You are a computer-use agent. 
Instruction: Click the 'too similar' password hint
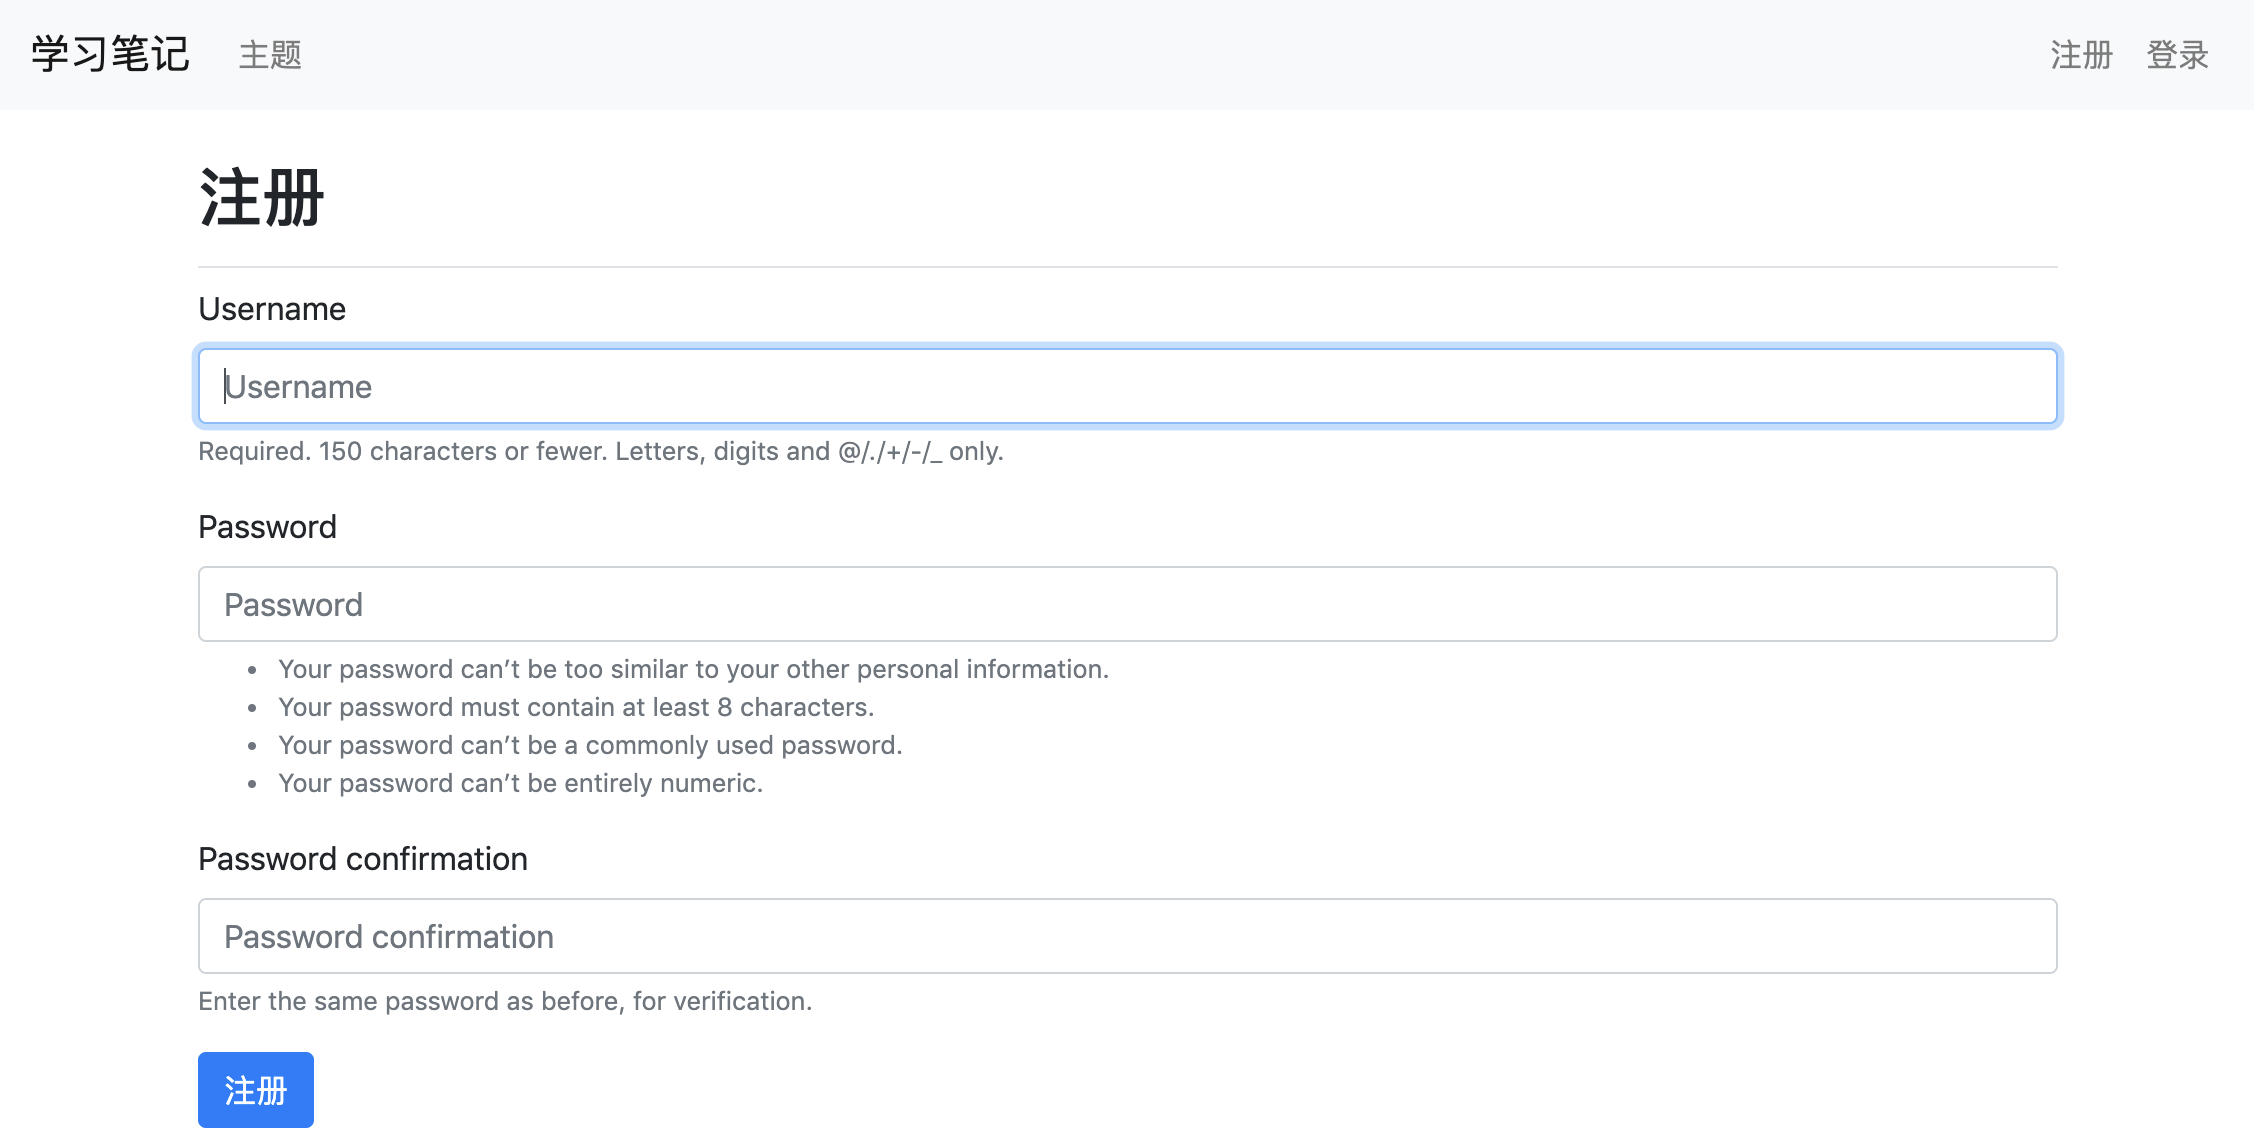click(693, 669)
